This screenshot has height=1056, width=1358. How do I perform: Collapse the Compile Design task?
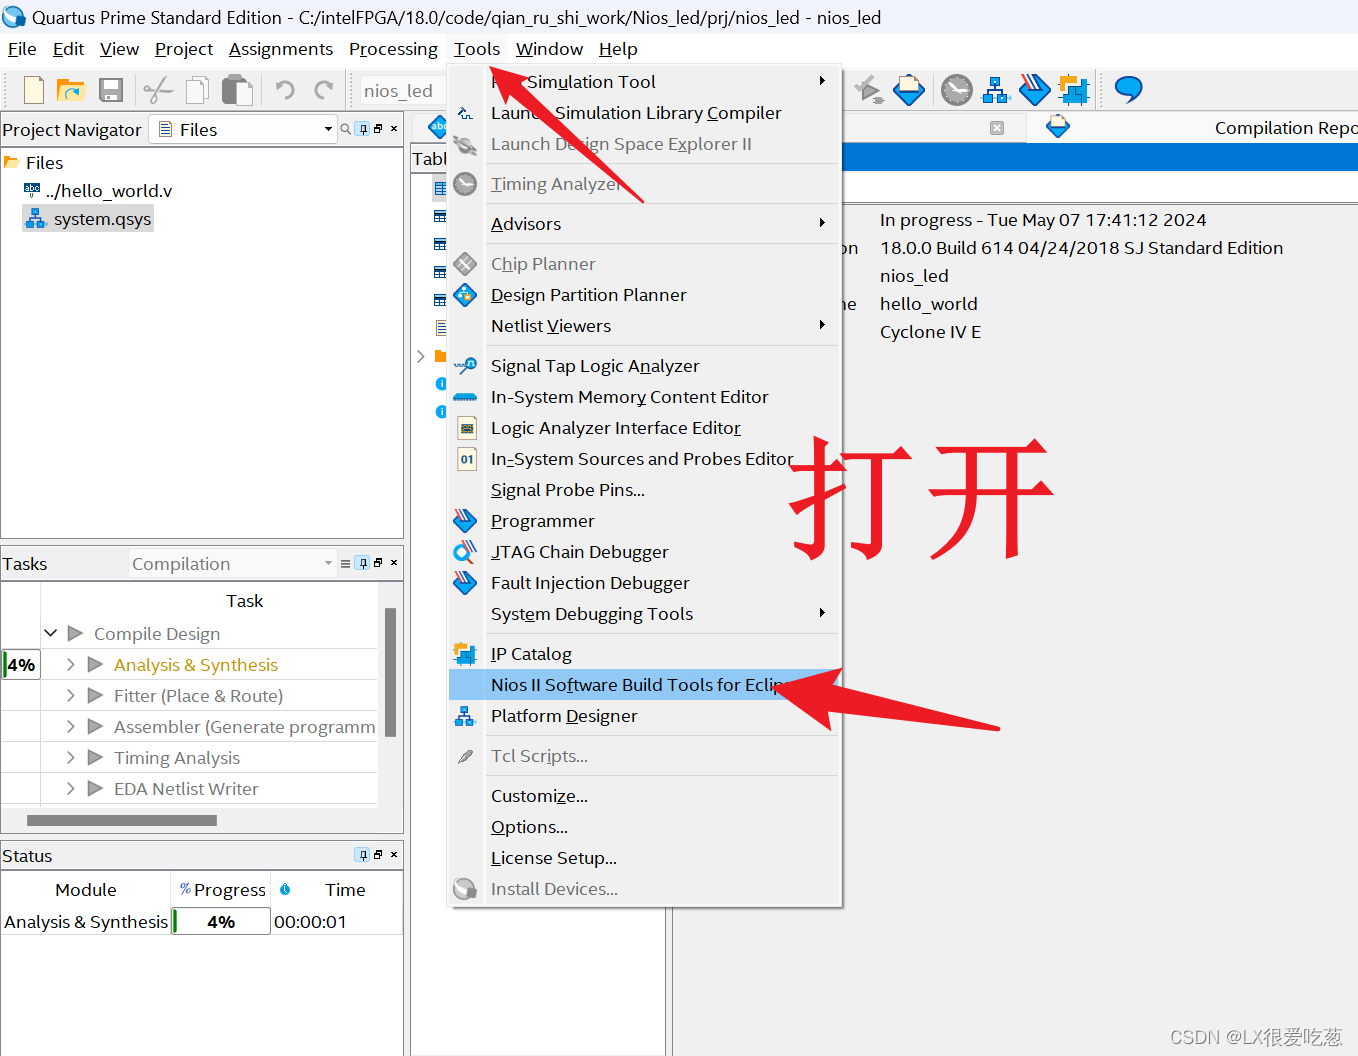51,633
